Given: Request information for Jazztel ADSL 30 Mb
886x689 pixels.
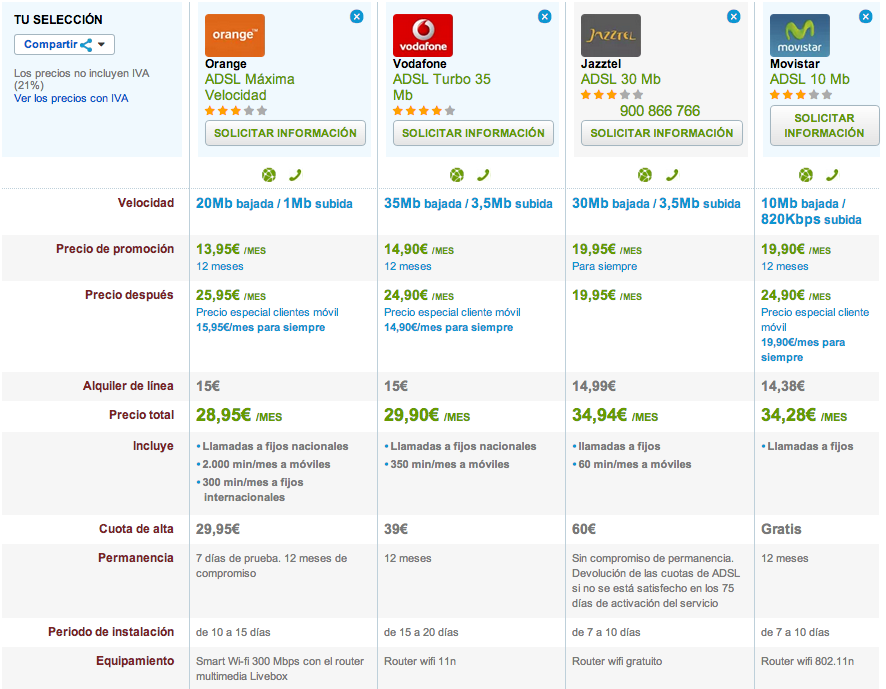Looking at the screenshot, I should coord(662,133).
